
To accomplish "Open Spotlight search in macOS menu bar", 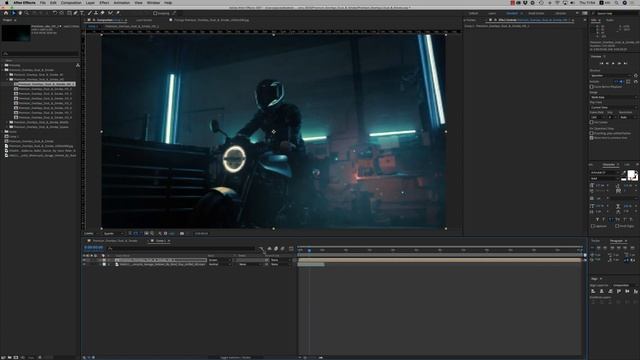I will (x=616, y=2).
